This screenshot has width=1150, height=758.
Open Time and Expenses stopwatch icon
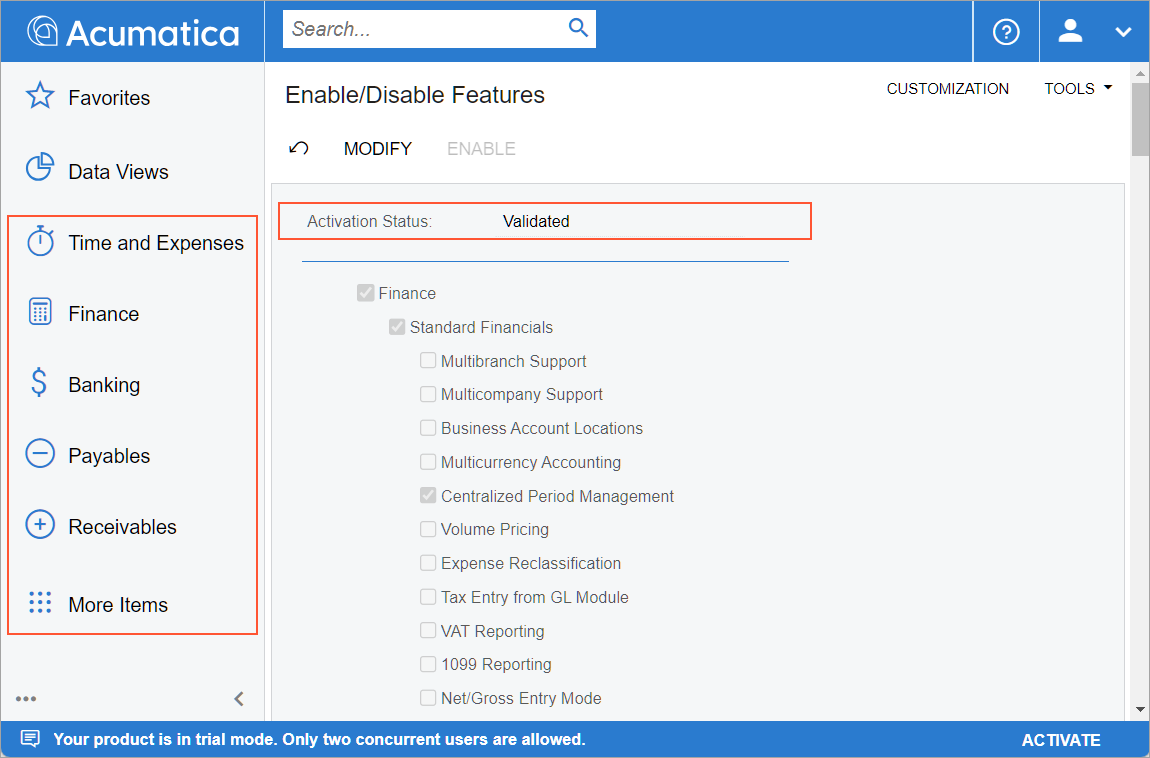[40, 241]
